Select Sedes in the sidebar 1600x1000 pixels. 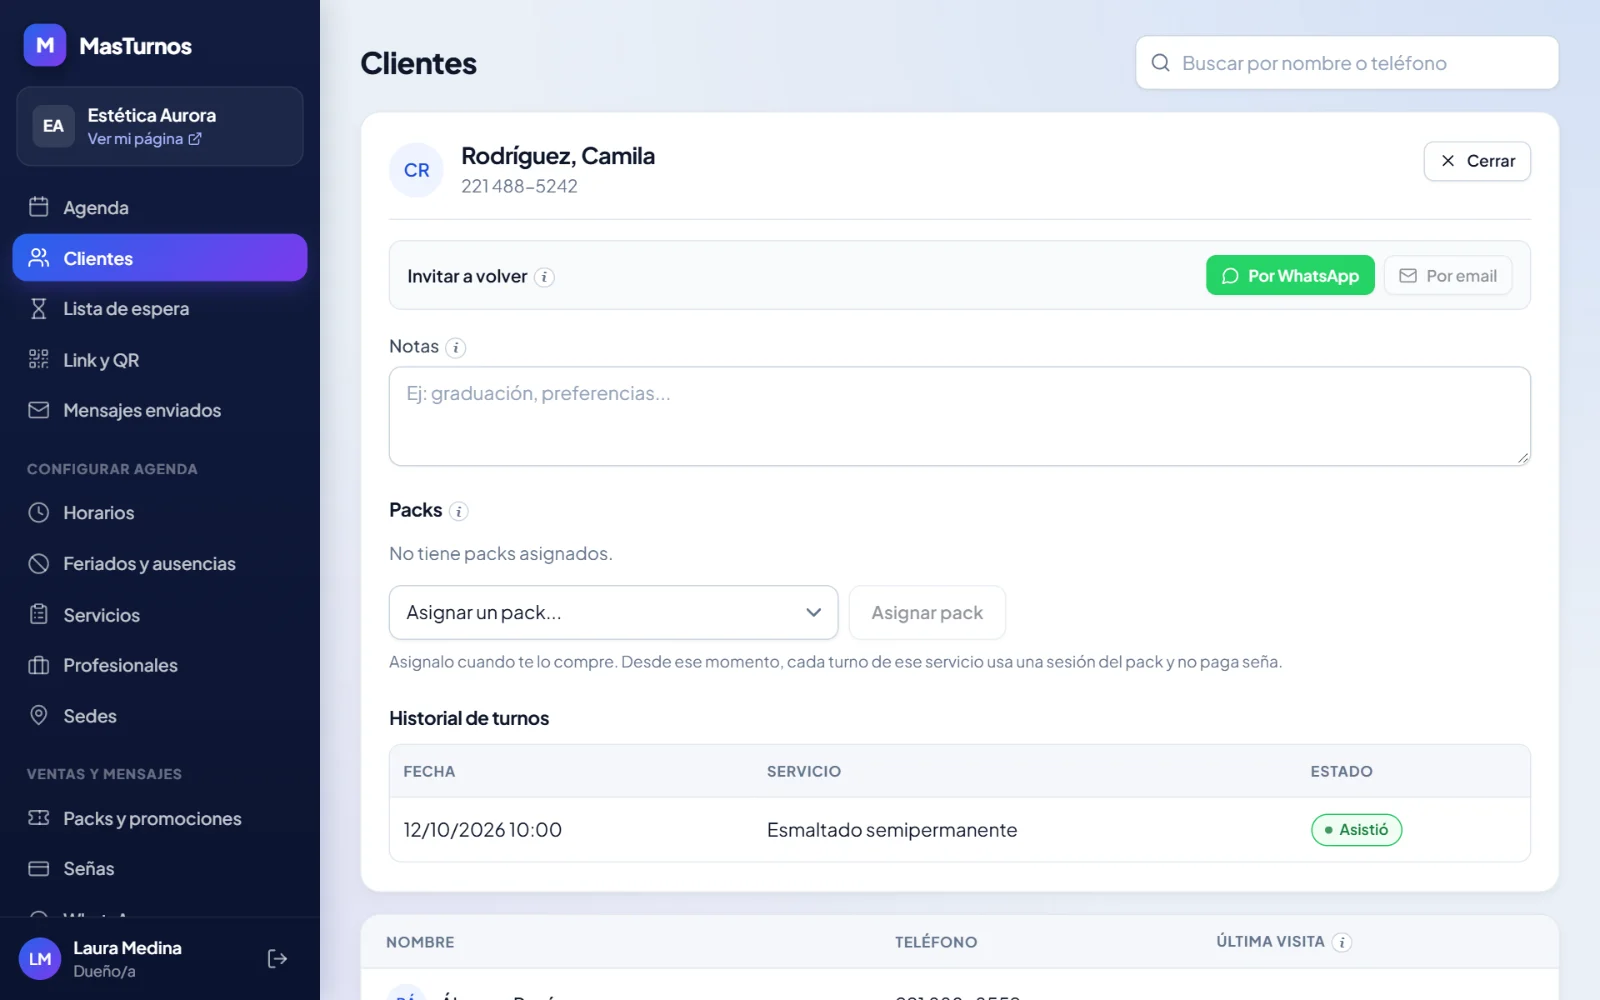[160, 716]
